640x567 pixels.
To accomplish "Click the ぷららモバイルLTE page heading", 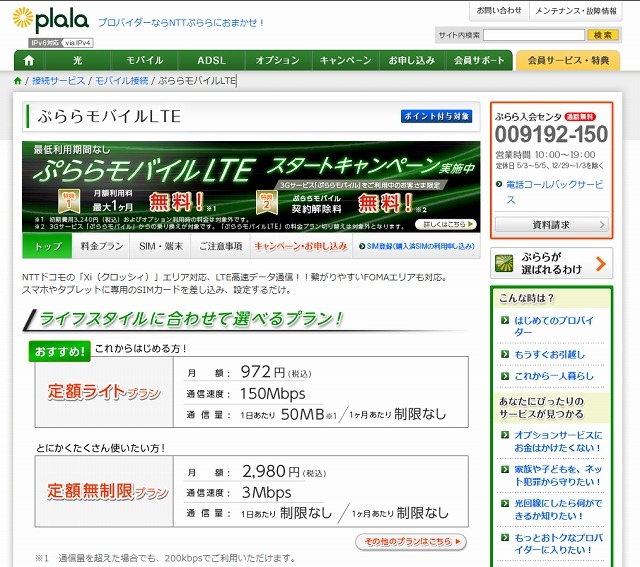I will click(x=109, y=116).
